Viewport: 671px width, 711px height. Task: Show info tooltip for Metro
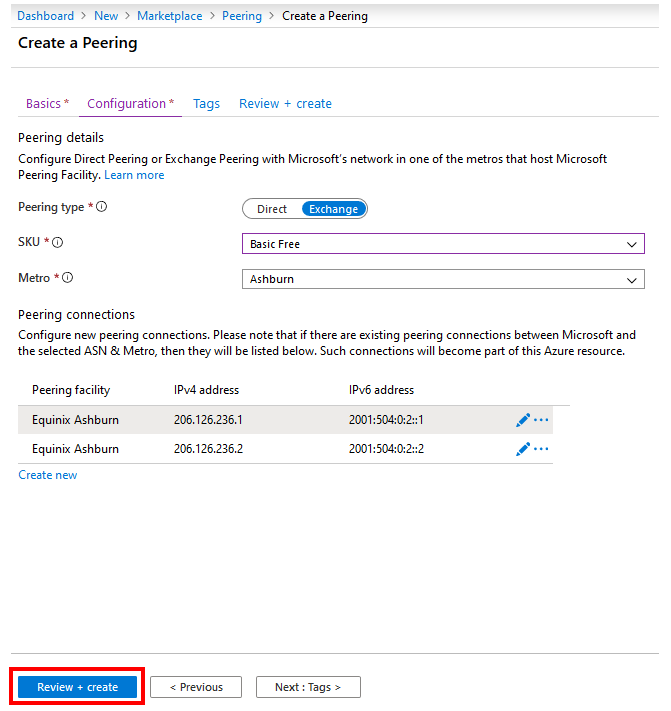click(x=67, y=278)
